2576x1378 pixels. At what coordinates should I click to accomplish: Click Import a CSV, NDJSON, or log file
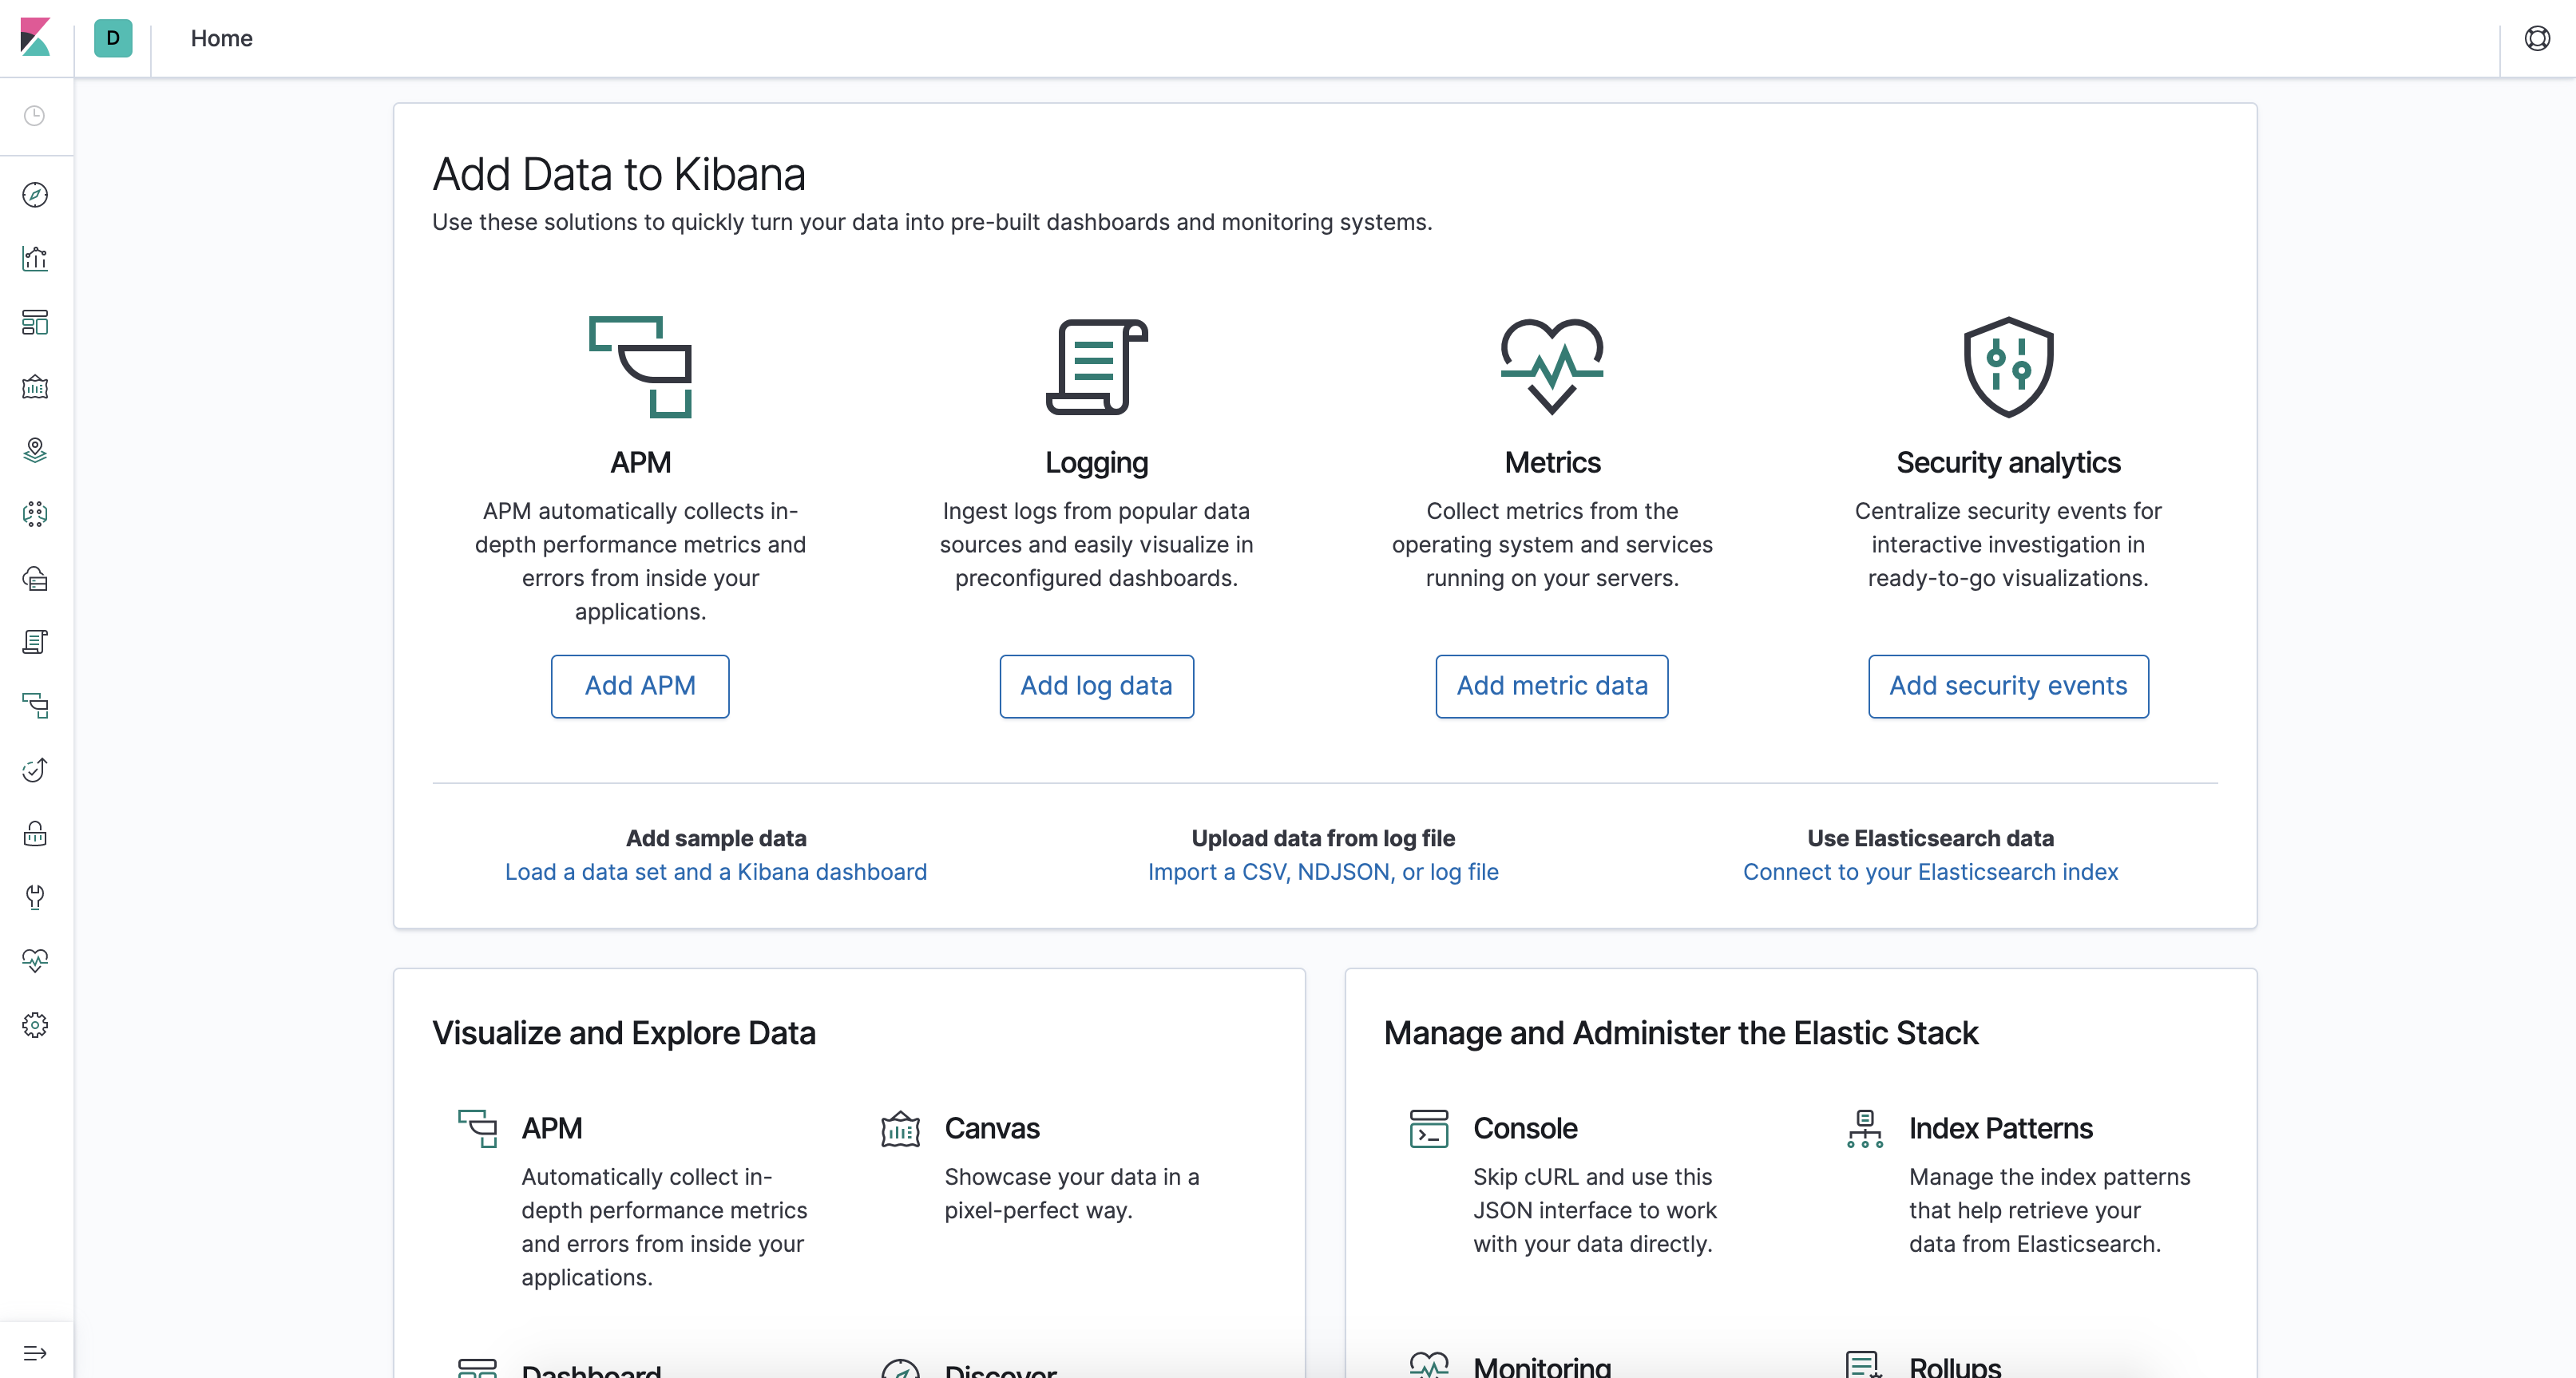1323,872
